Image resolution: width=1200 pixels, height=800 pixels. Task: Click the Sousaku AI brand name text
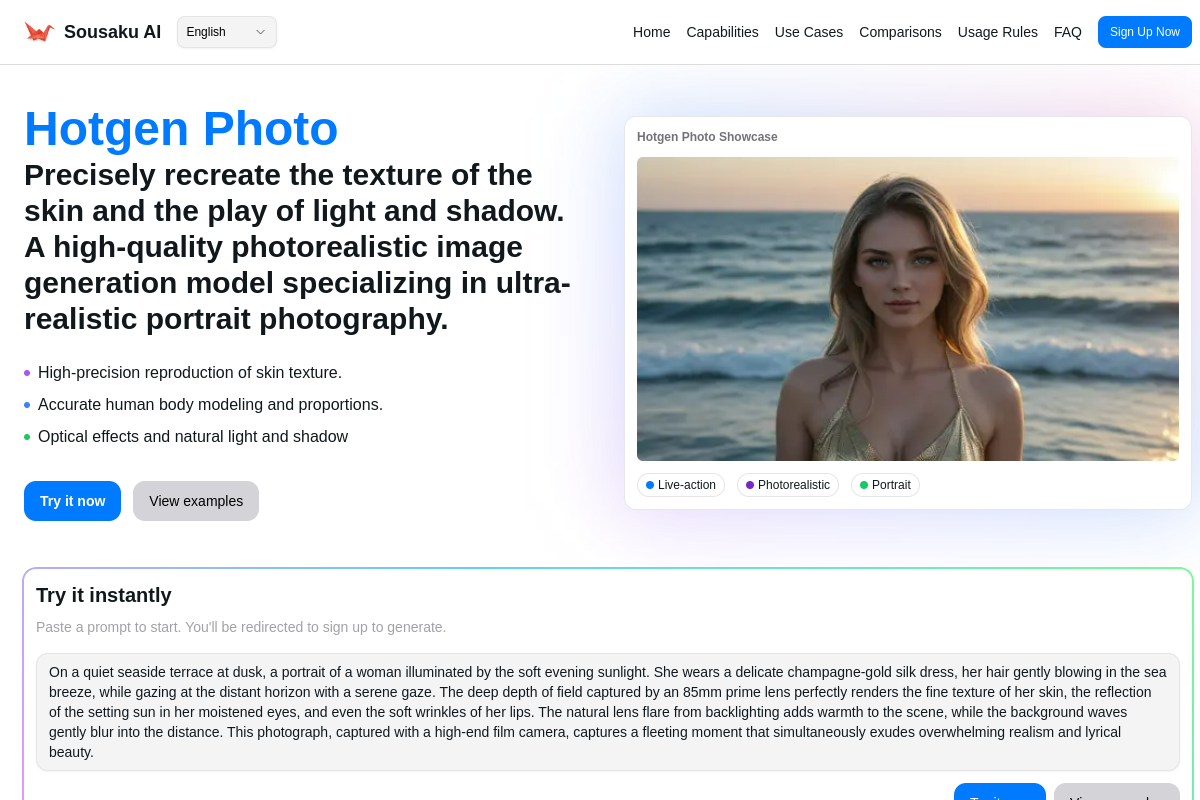coord(112,32)
